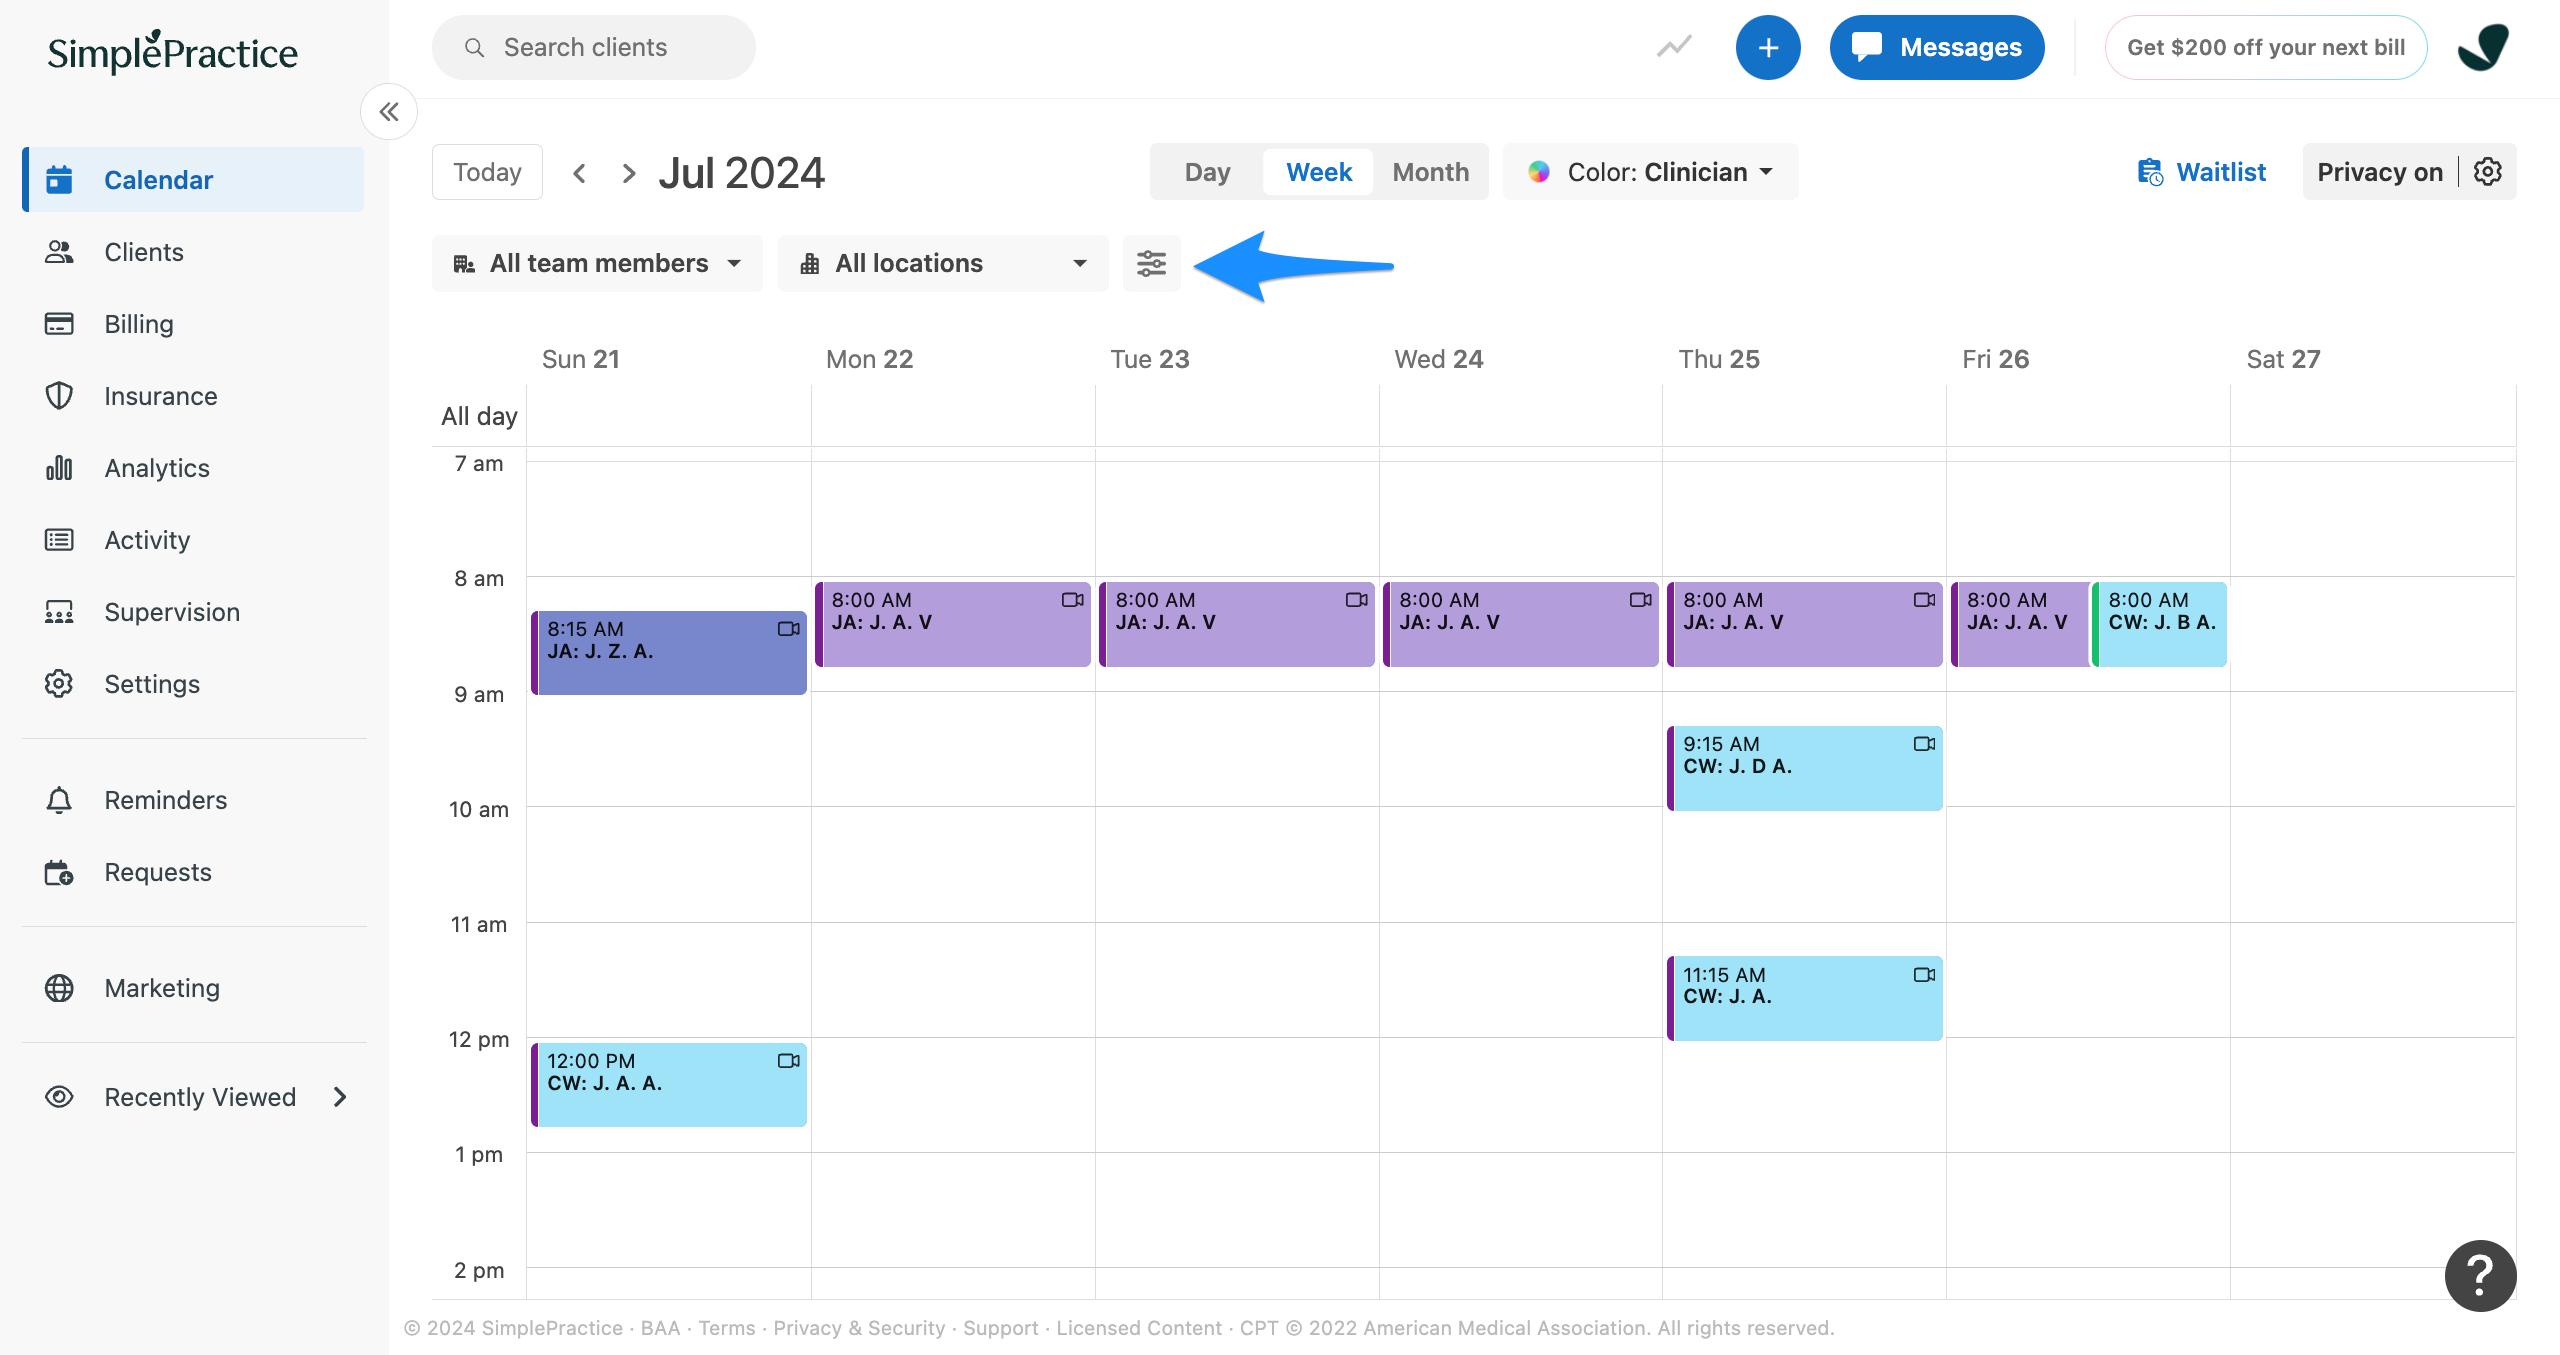
Task: Open the calendar filter sliders icon
Action: tap(1152, 263)
